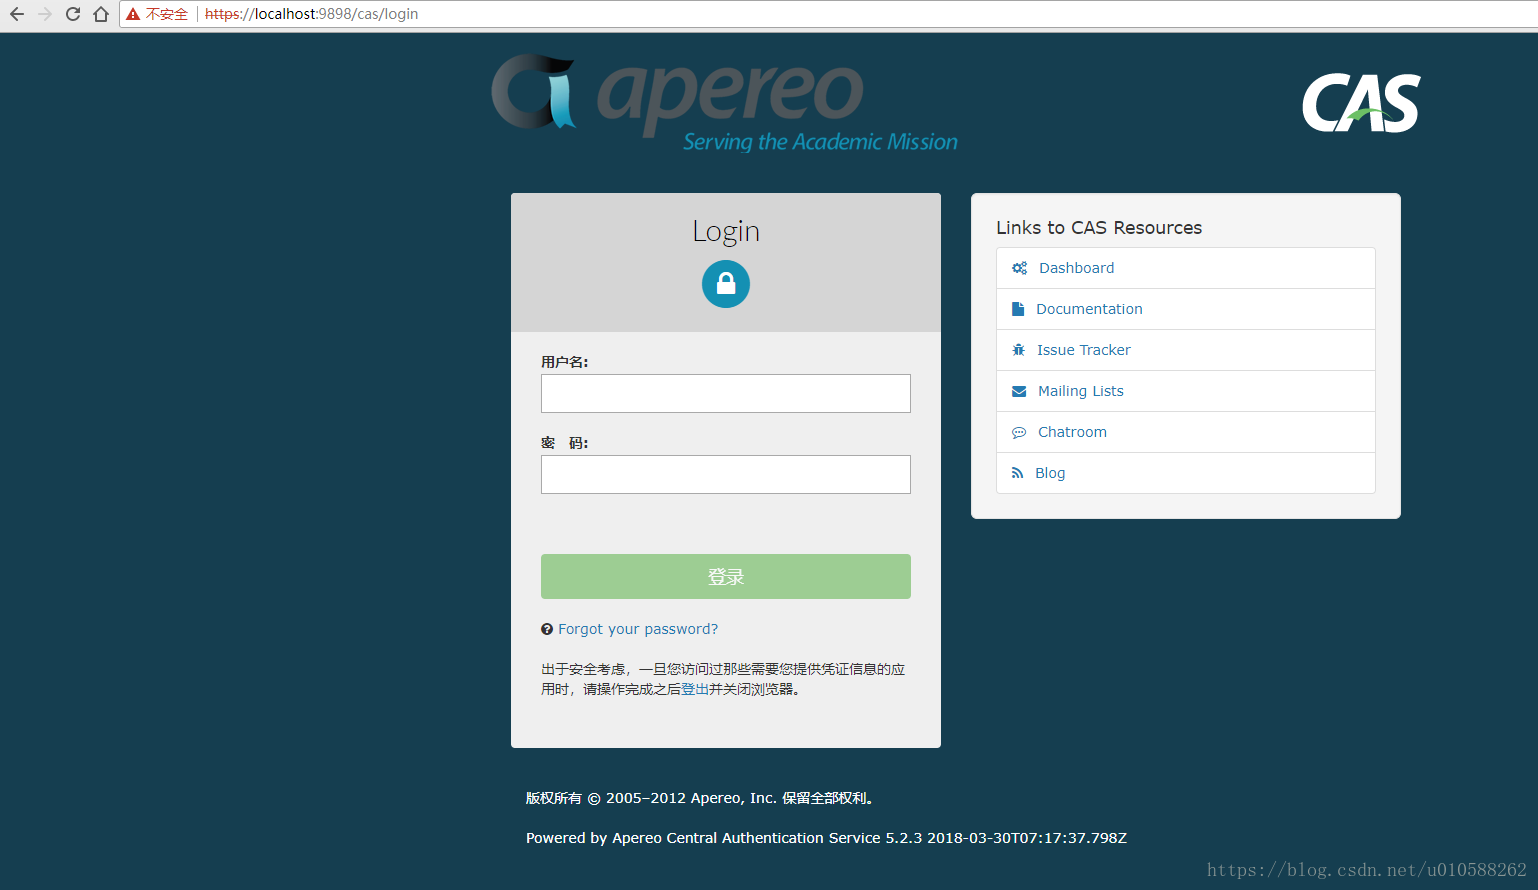The image size is (1538, 890).
Task: Open the Mailing Lists link
Action: [1081, 391]
